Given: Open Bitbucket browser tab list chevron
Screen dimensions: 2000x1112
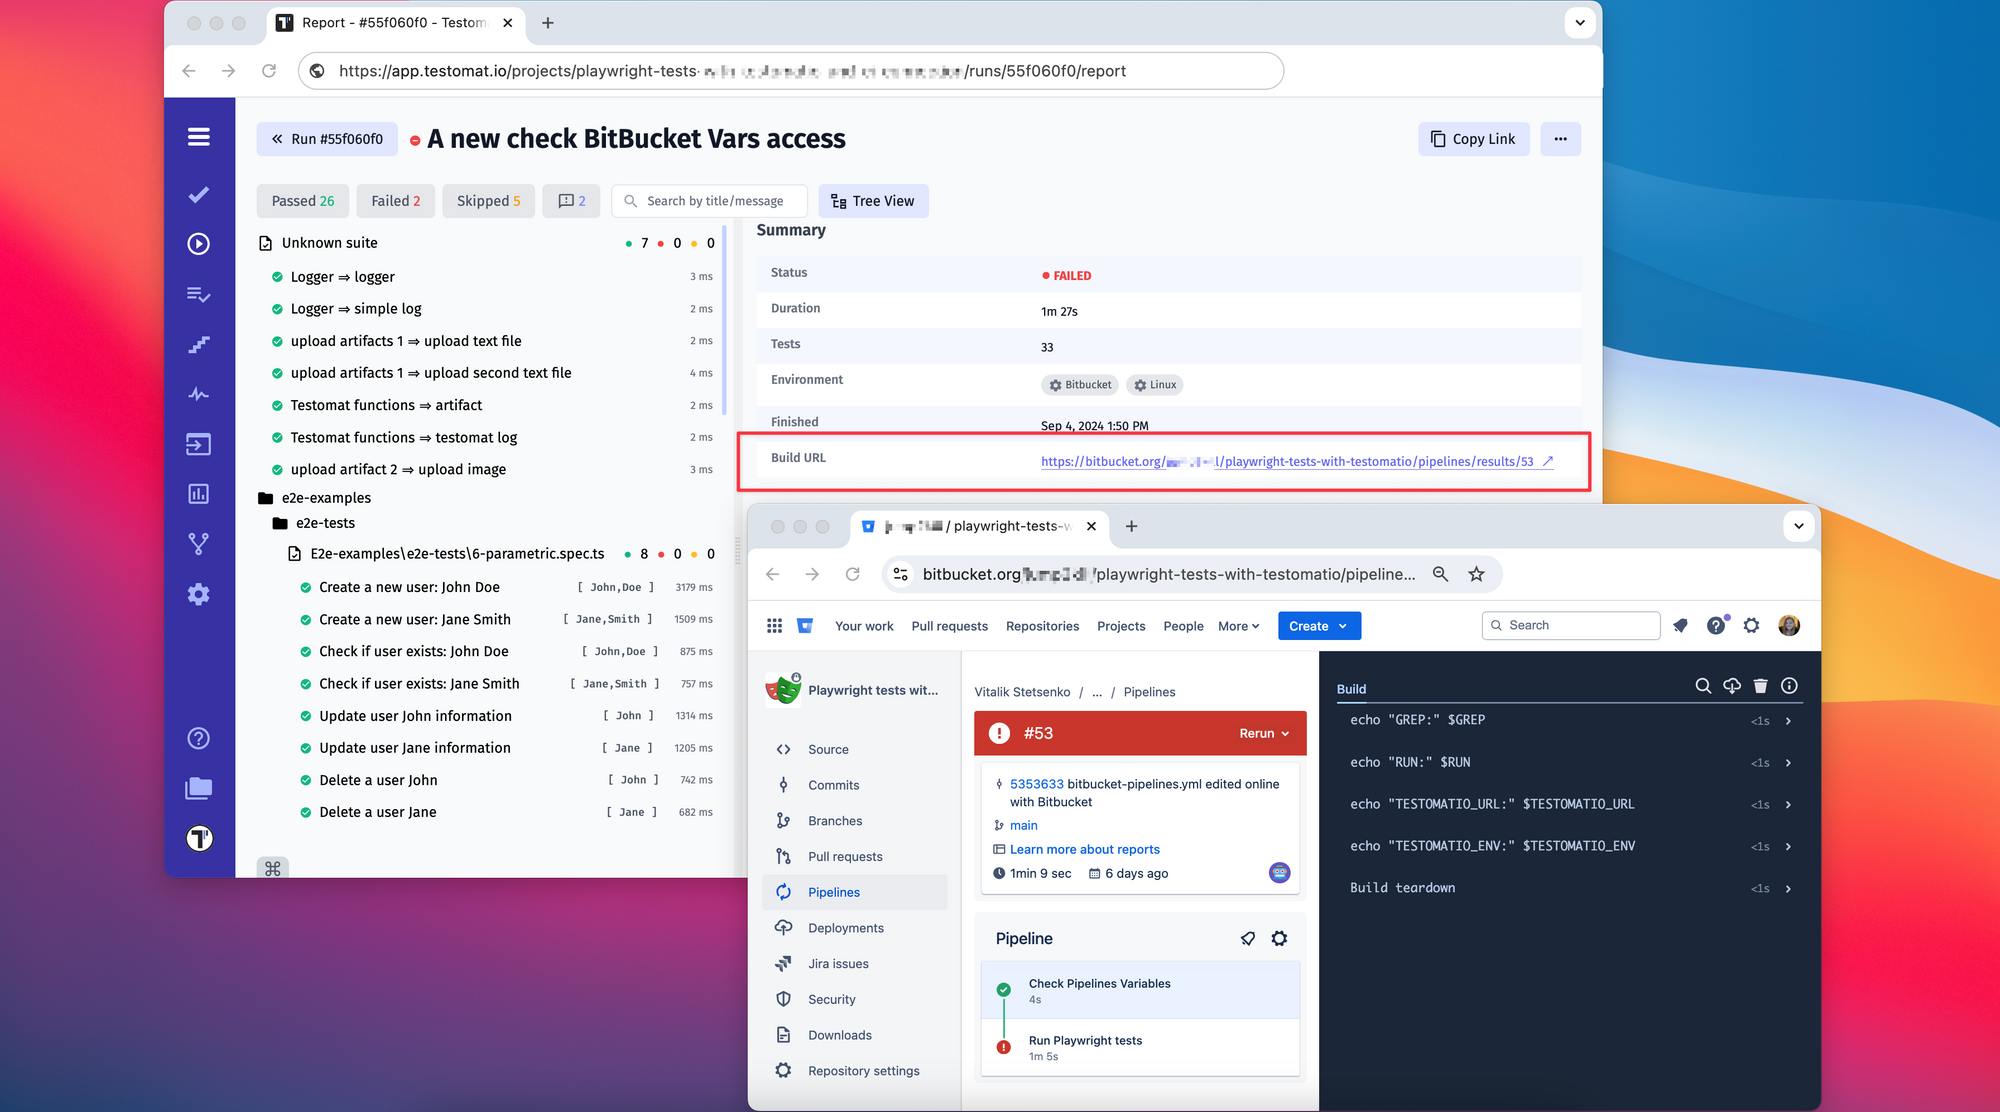Looking at the screenshot, I should click(x=1798, y=526).
